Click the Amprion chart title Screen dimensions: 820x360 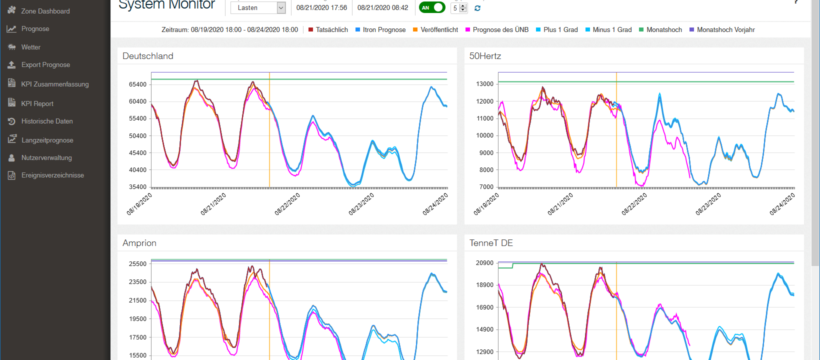139,243
